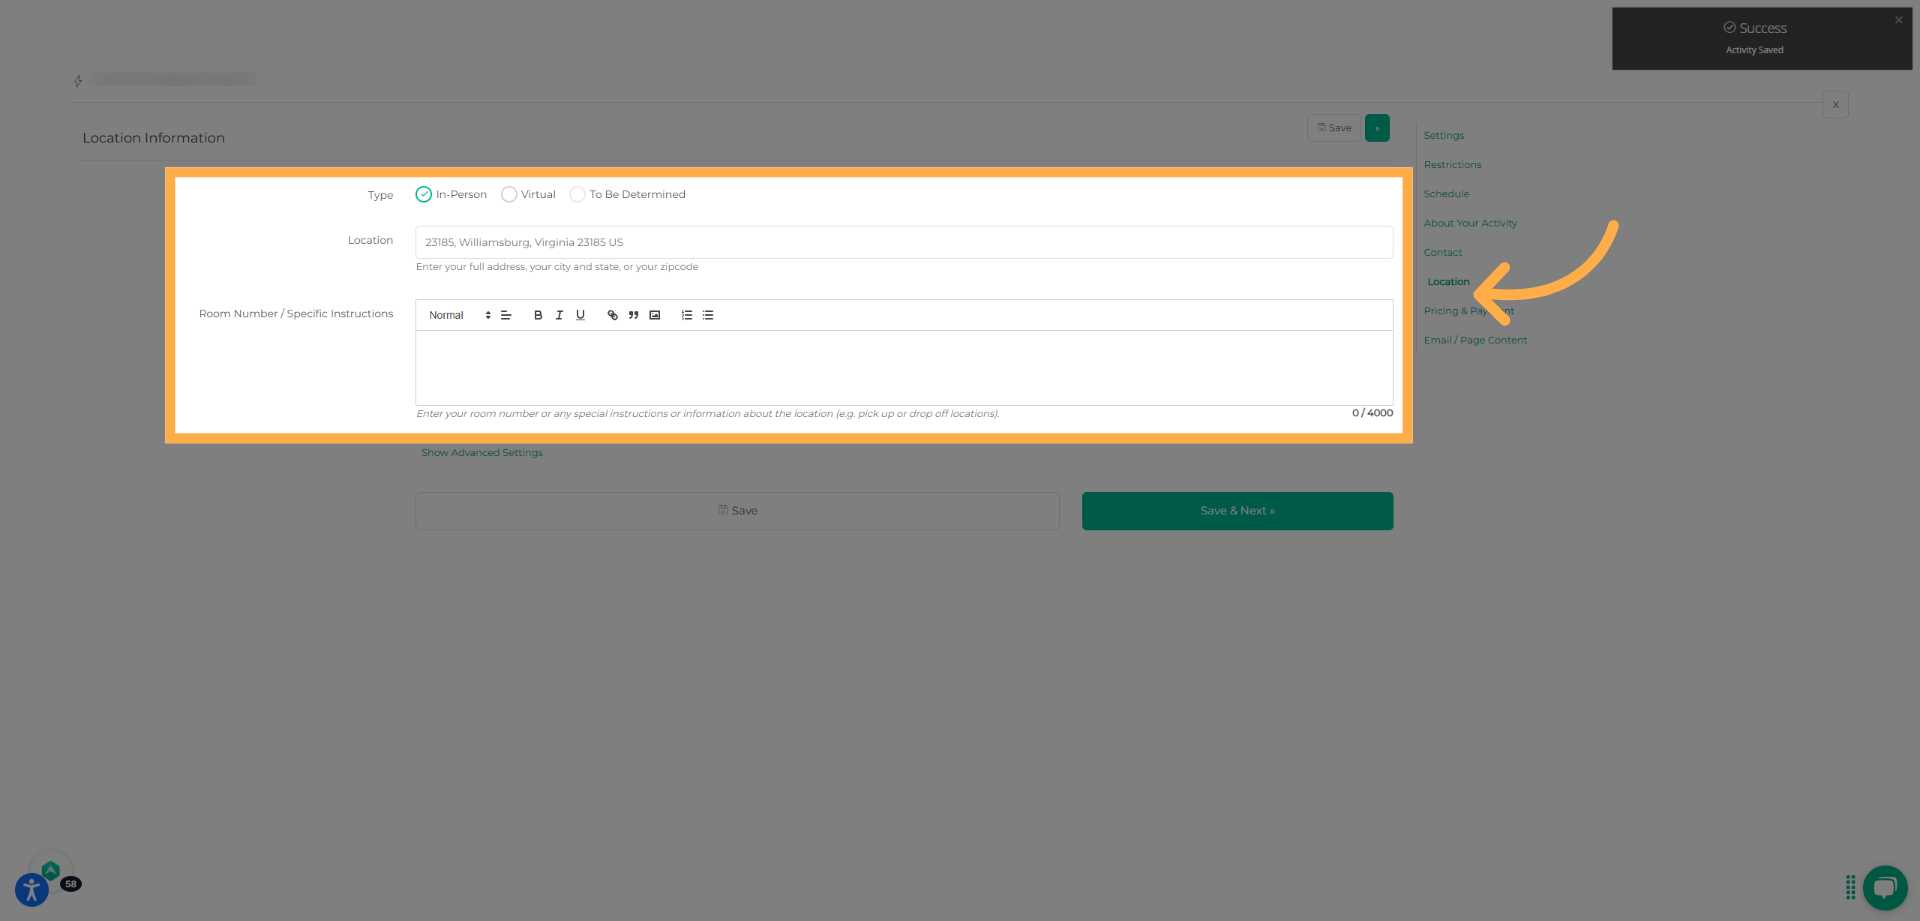Open the Normal text style dropdown
The image size is (1920, 921).
click(459, 315)
